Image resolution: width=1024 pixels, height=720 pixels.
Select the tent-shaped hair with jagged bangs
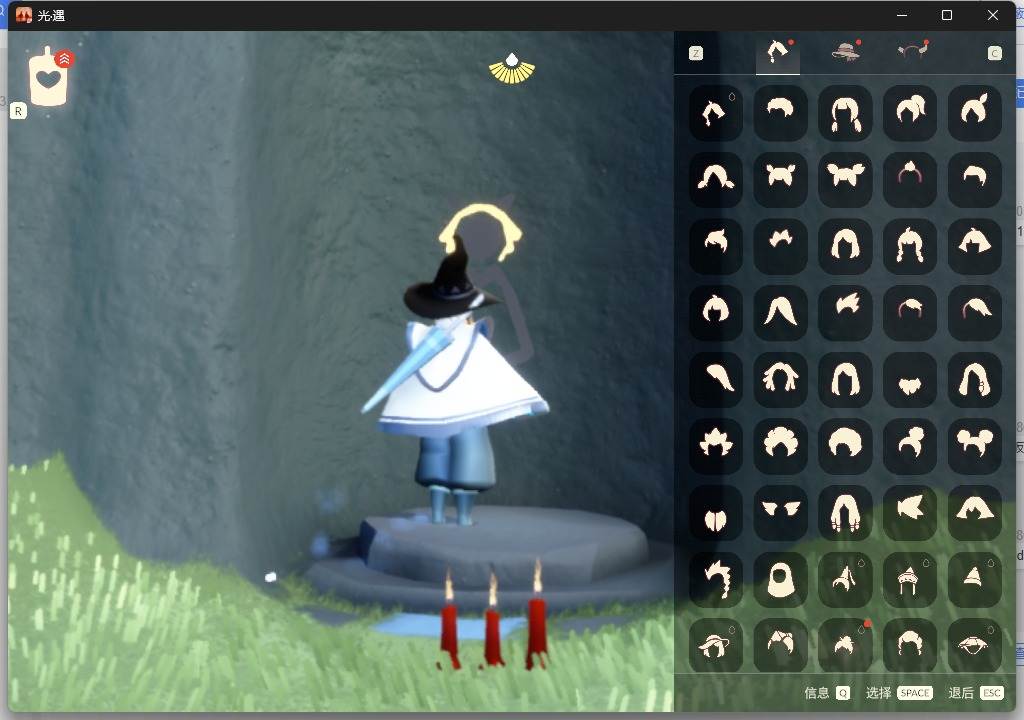(974, 513)
